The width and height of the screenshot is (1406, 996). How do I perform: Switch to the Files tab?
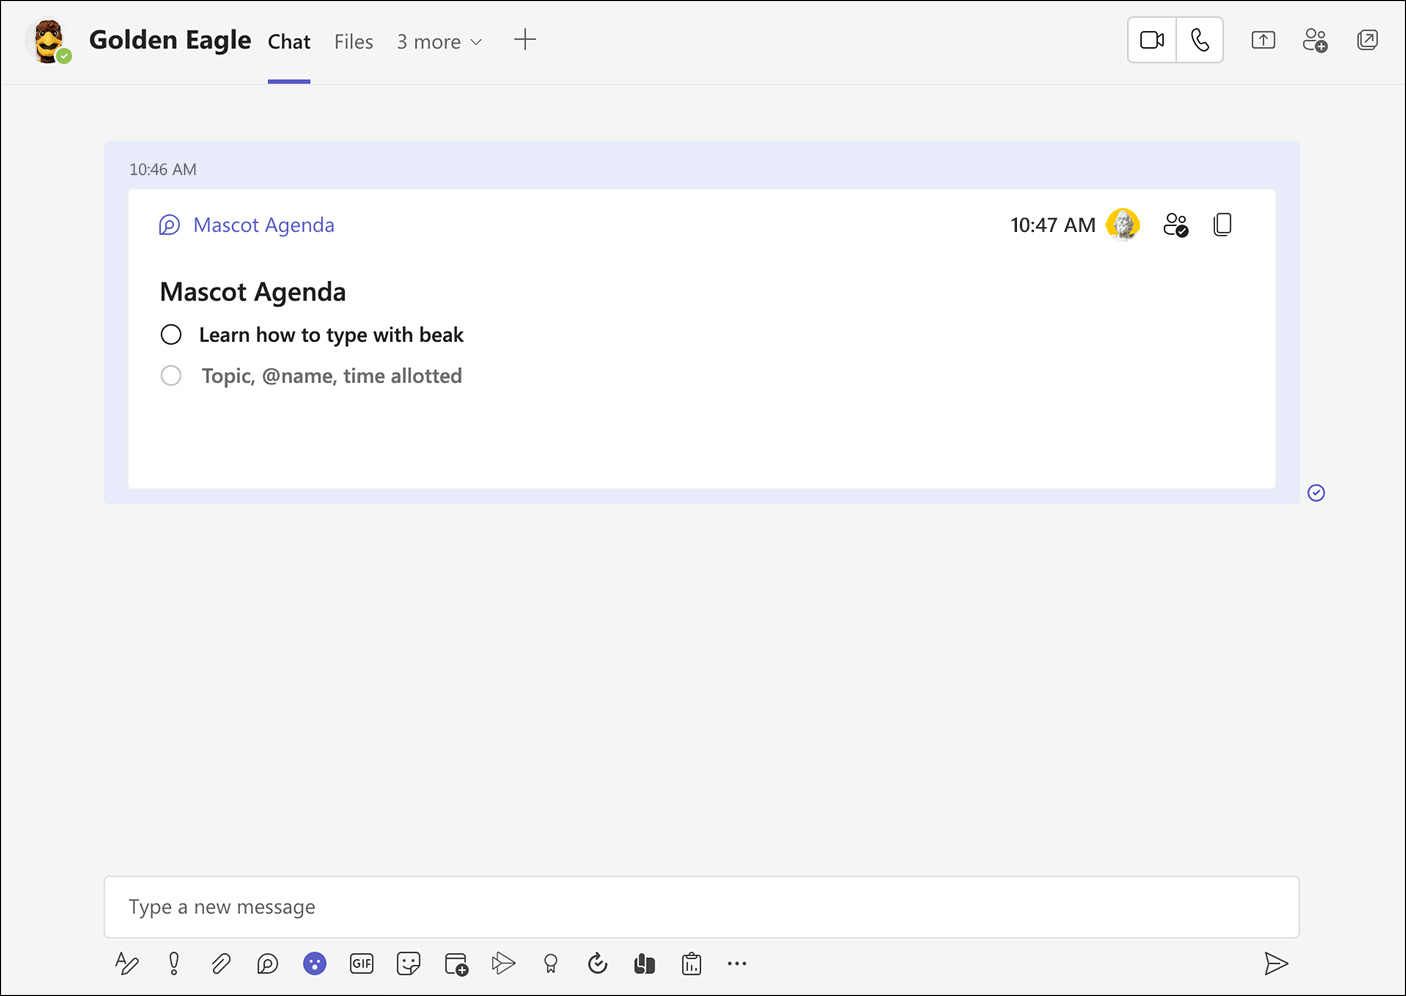pos(353,42)
